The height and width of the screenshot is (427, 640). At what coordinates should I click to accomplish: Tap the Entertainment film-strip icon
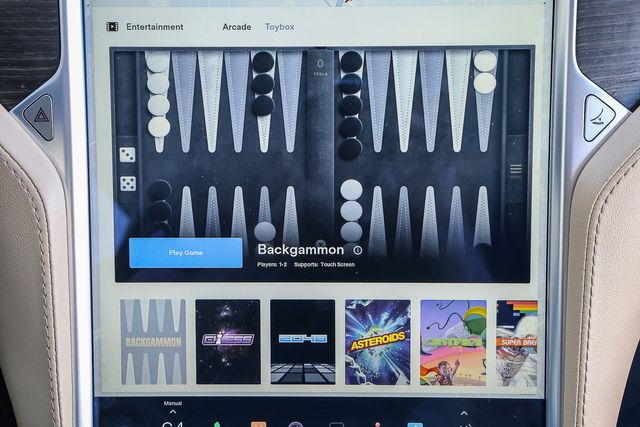[x=112, y=27]
